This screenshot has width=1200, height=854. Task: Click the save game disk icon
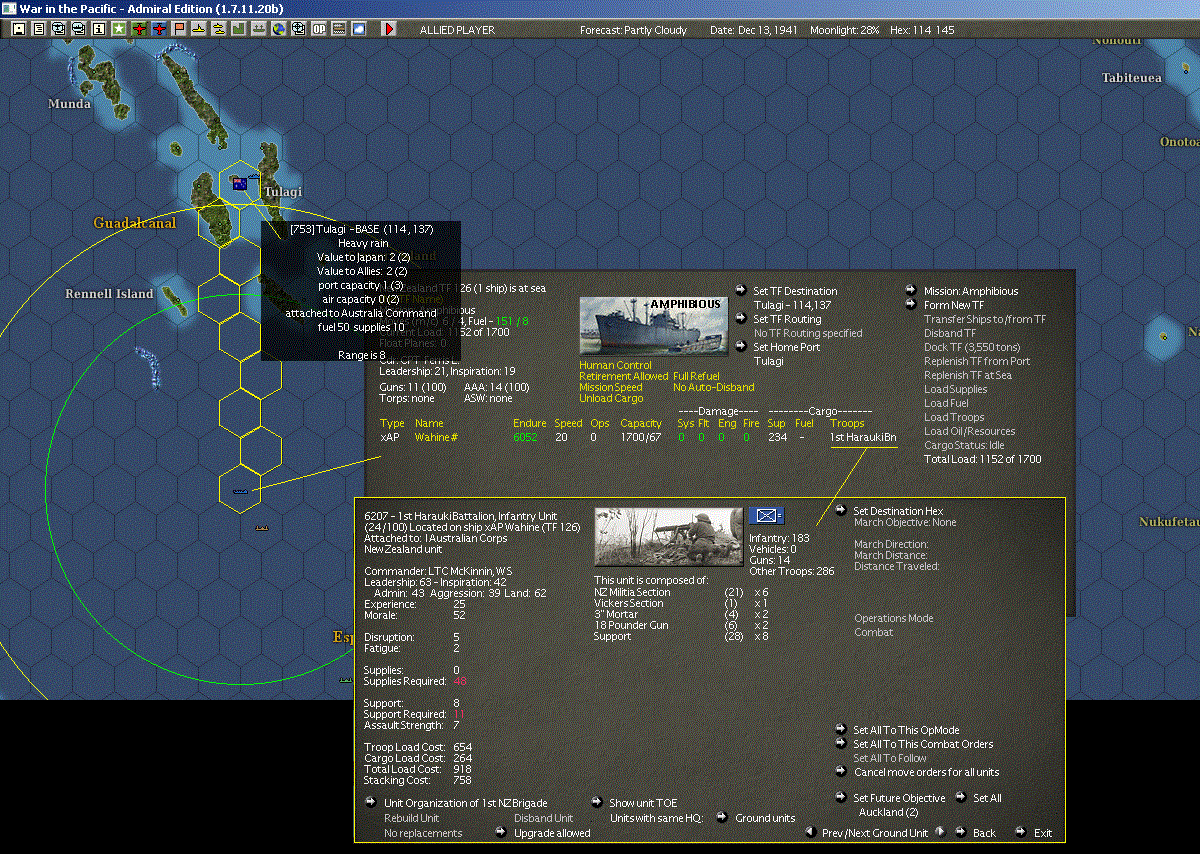point(19,29)
